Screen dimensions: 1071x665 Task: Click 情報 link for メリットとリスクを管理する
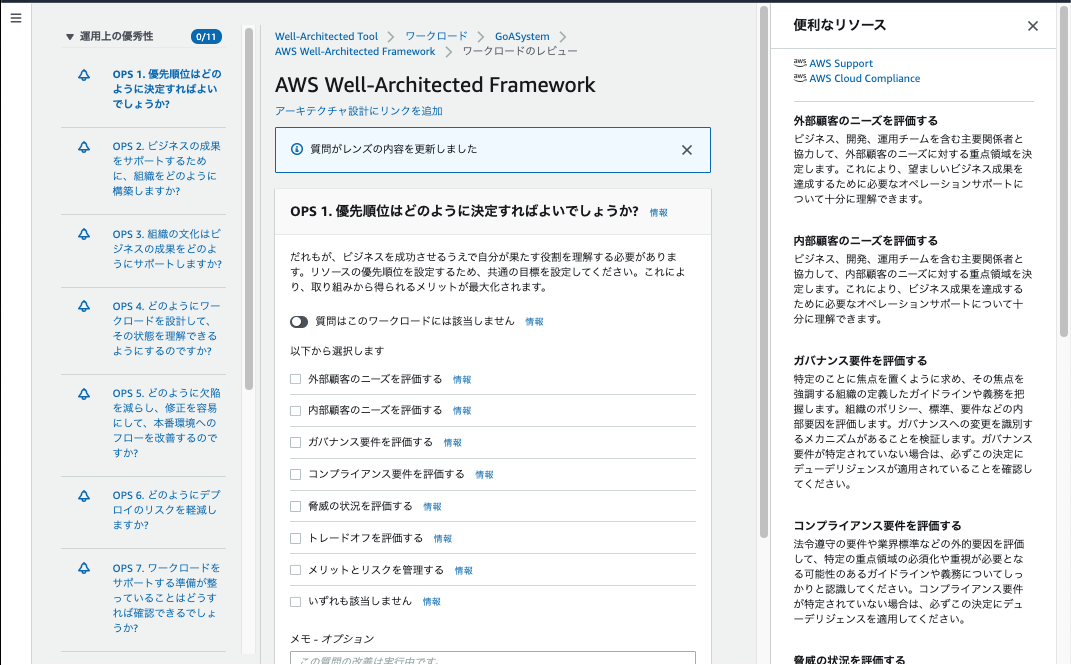[x=463, y=571]
